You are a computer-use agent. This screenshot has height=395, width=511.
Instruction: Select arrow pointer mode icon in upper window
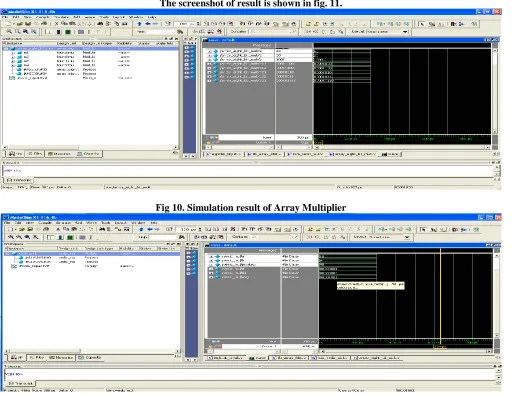coord(422,24)
